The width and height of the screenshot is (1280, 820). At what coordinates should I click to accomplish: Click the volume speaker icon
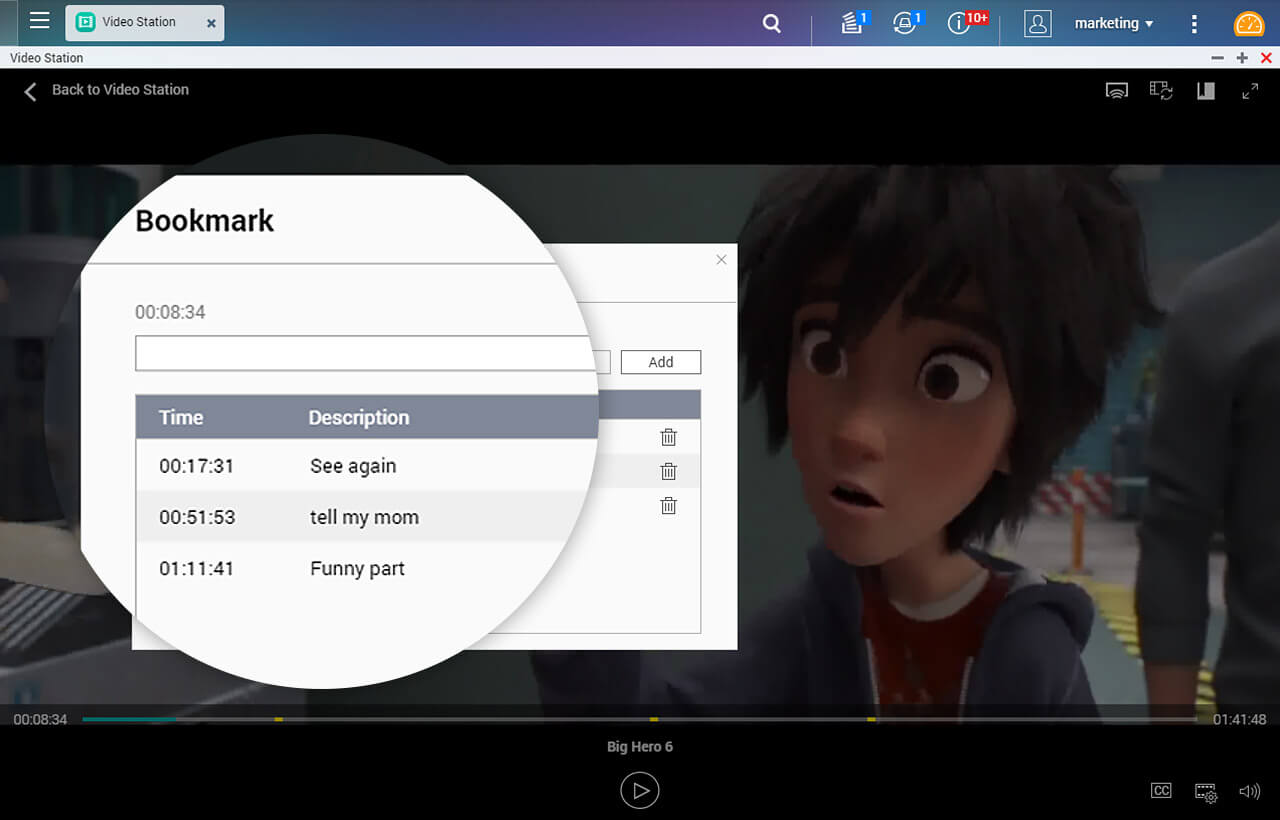click(1250, 791)
